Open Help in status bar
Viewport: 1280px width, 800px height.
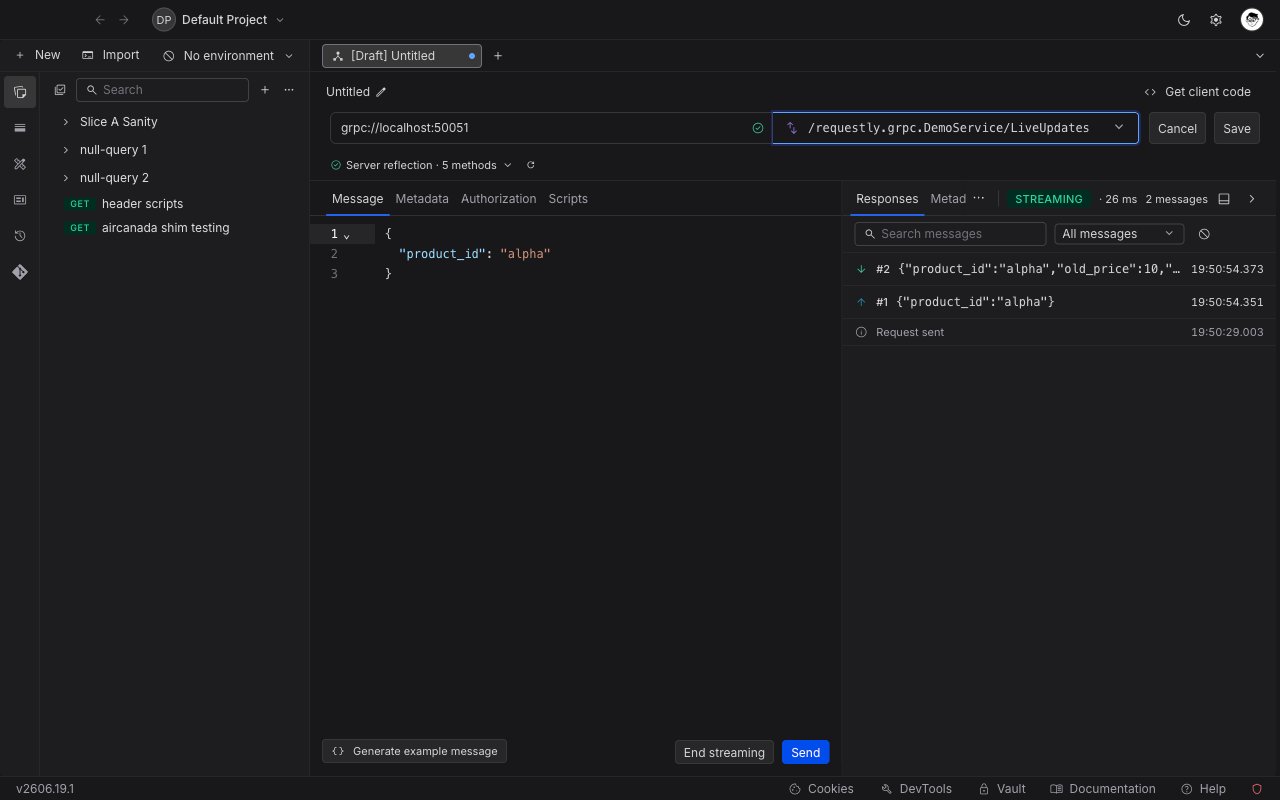(1203, 789)
